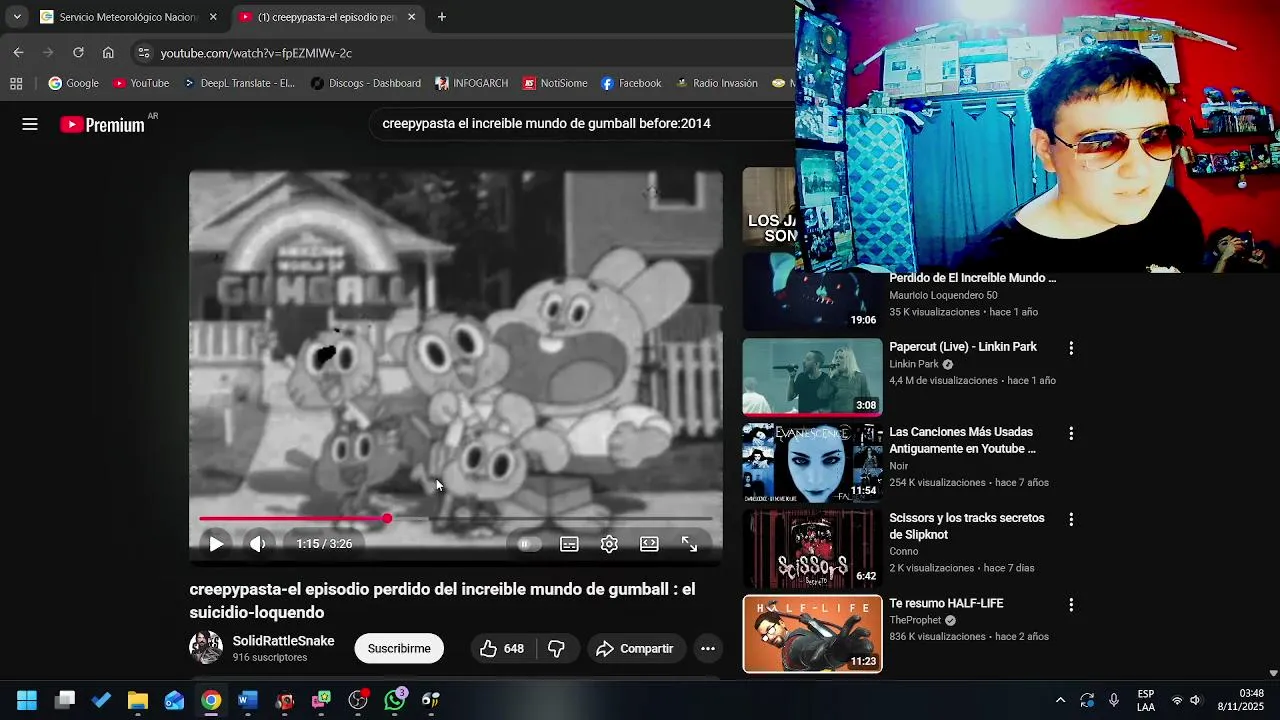
Task: Open SolidRattleSnake channel name link
Action: coord(284,641)
